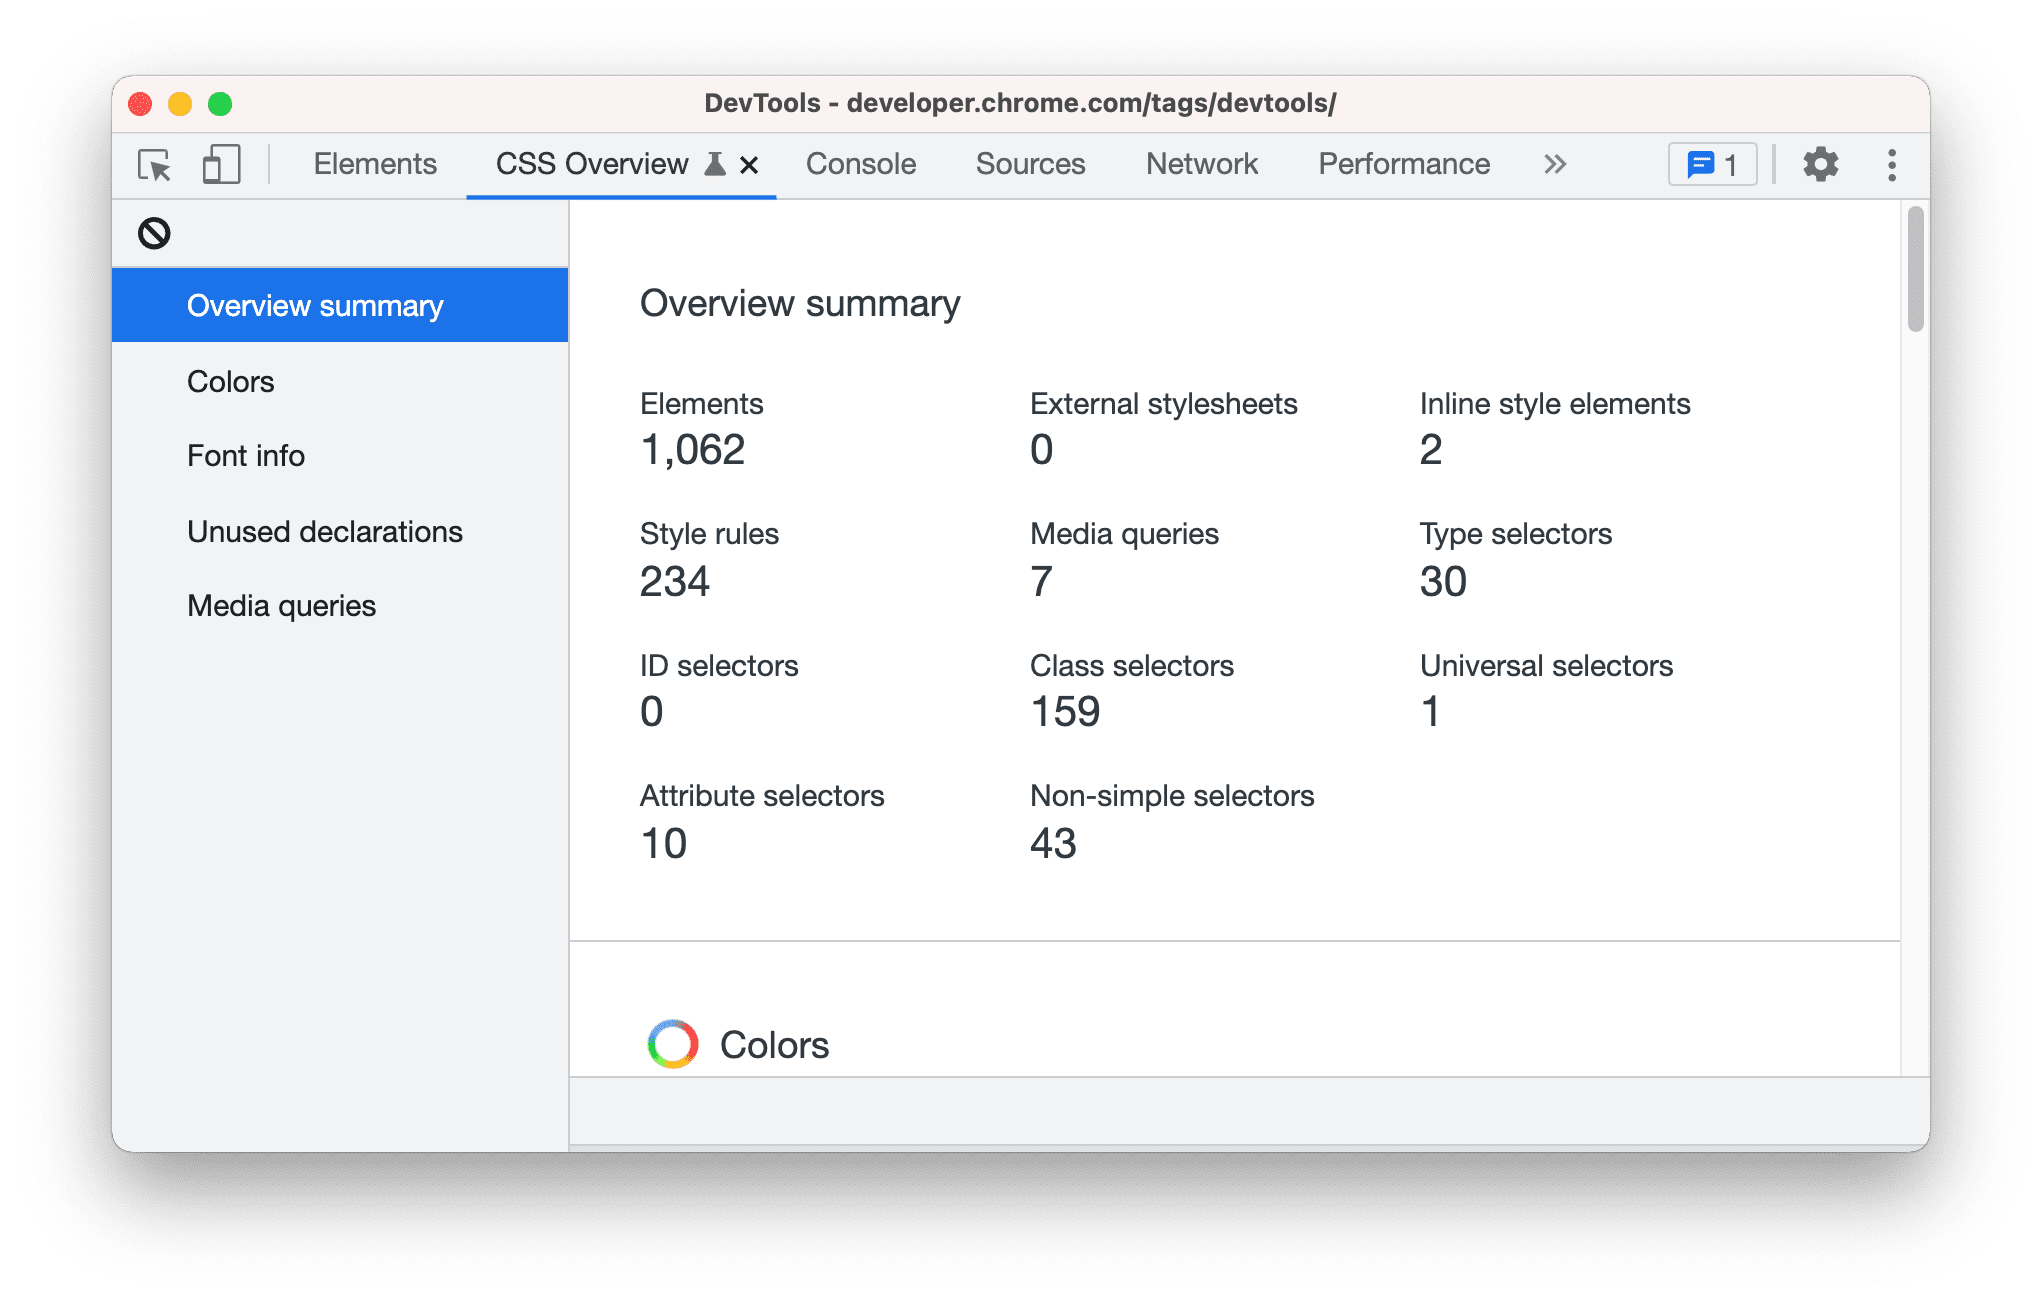
Task: Click the inspect element icon
Action: tap(155, 165)
